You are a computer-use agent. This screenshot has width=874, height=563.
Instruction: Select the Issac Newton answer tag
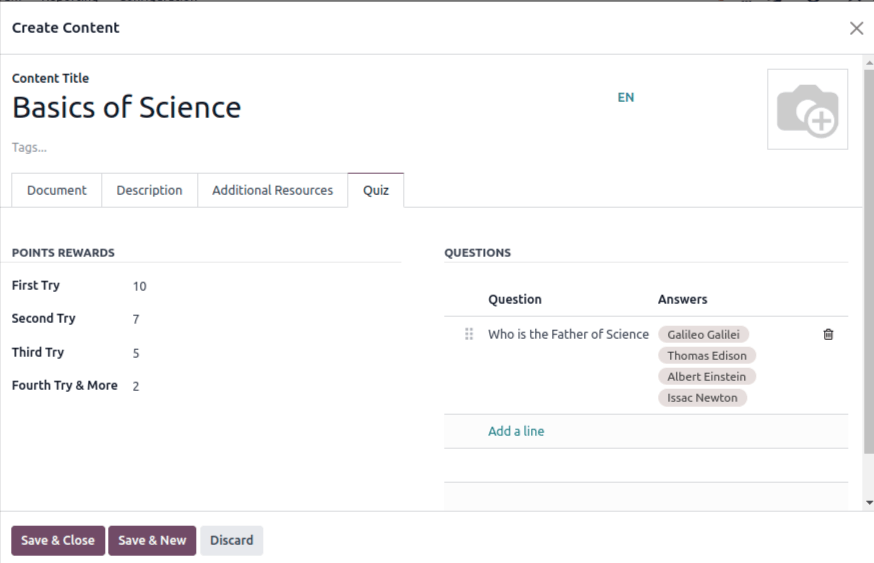[x=702, y=398]
